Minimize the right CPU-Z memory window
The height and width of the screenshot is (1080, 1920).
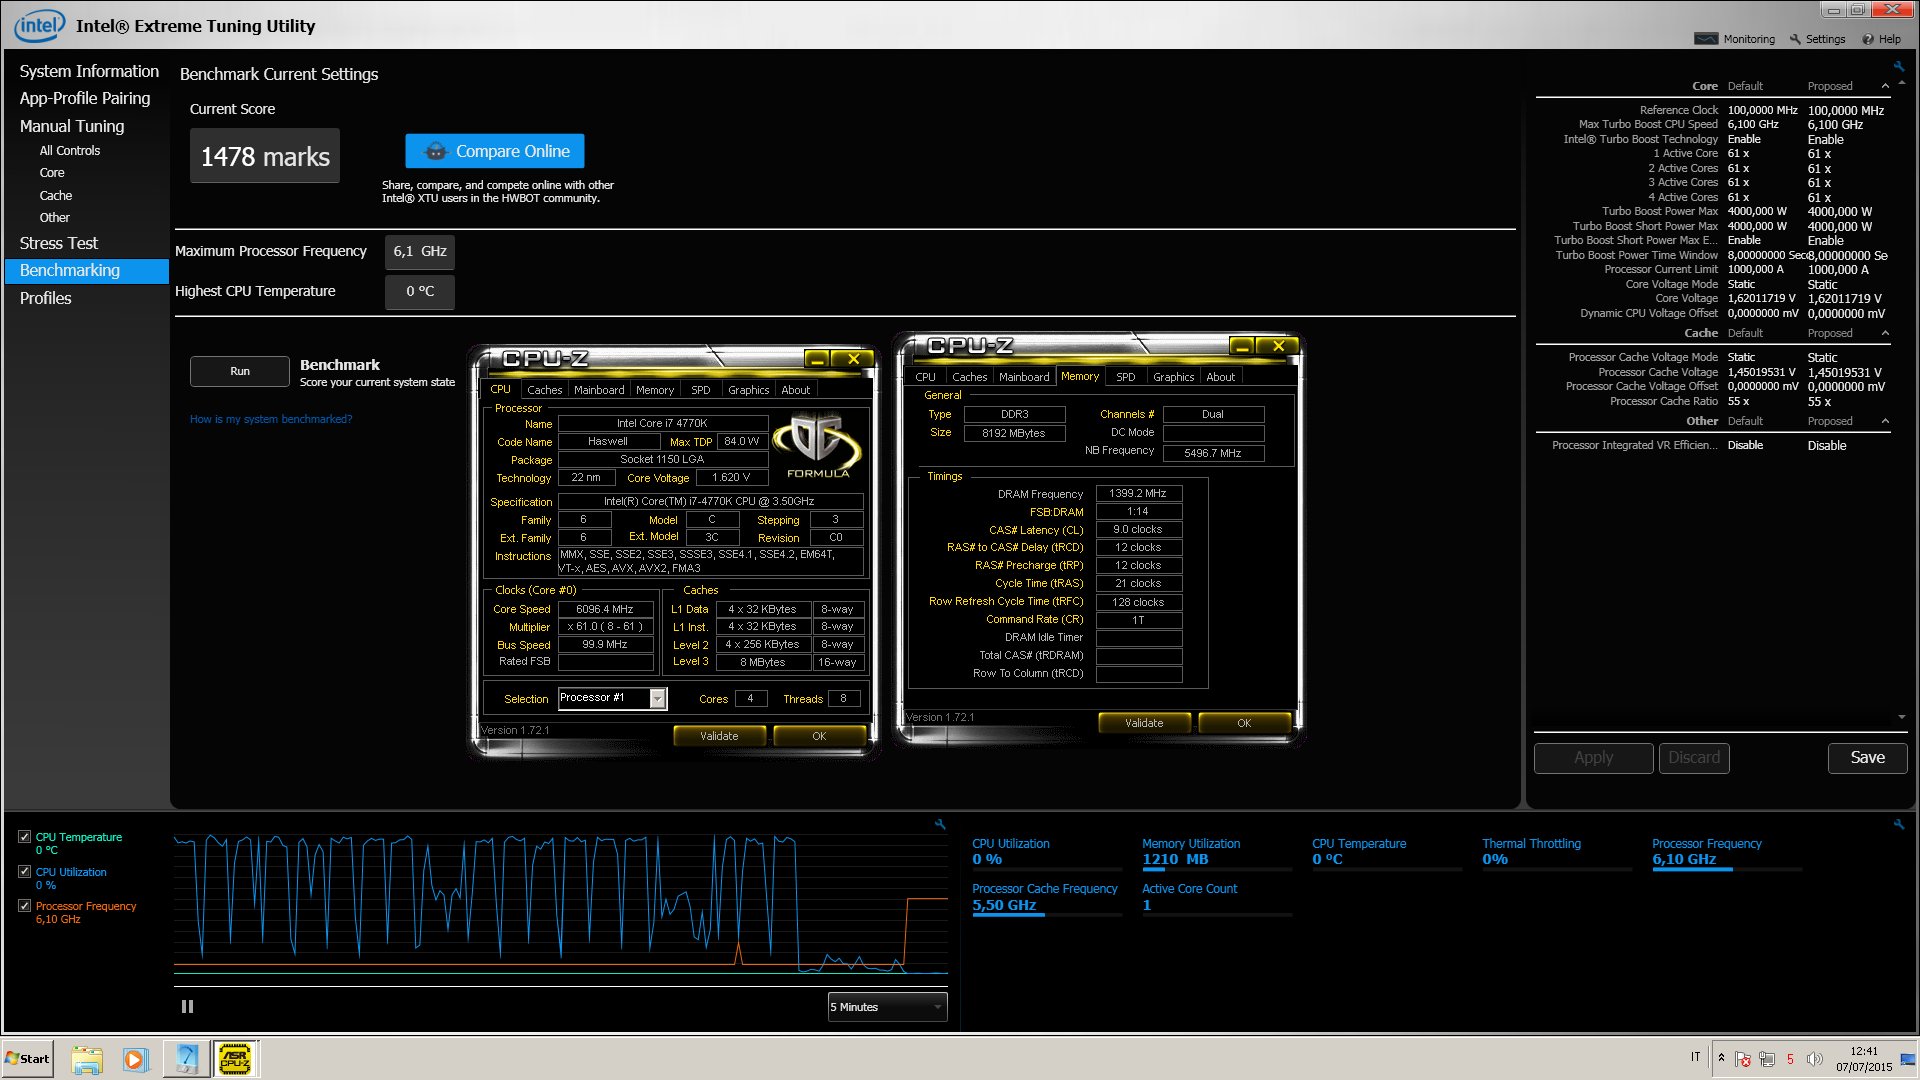(1242, 346)
